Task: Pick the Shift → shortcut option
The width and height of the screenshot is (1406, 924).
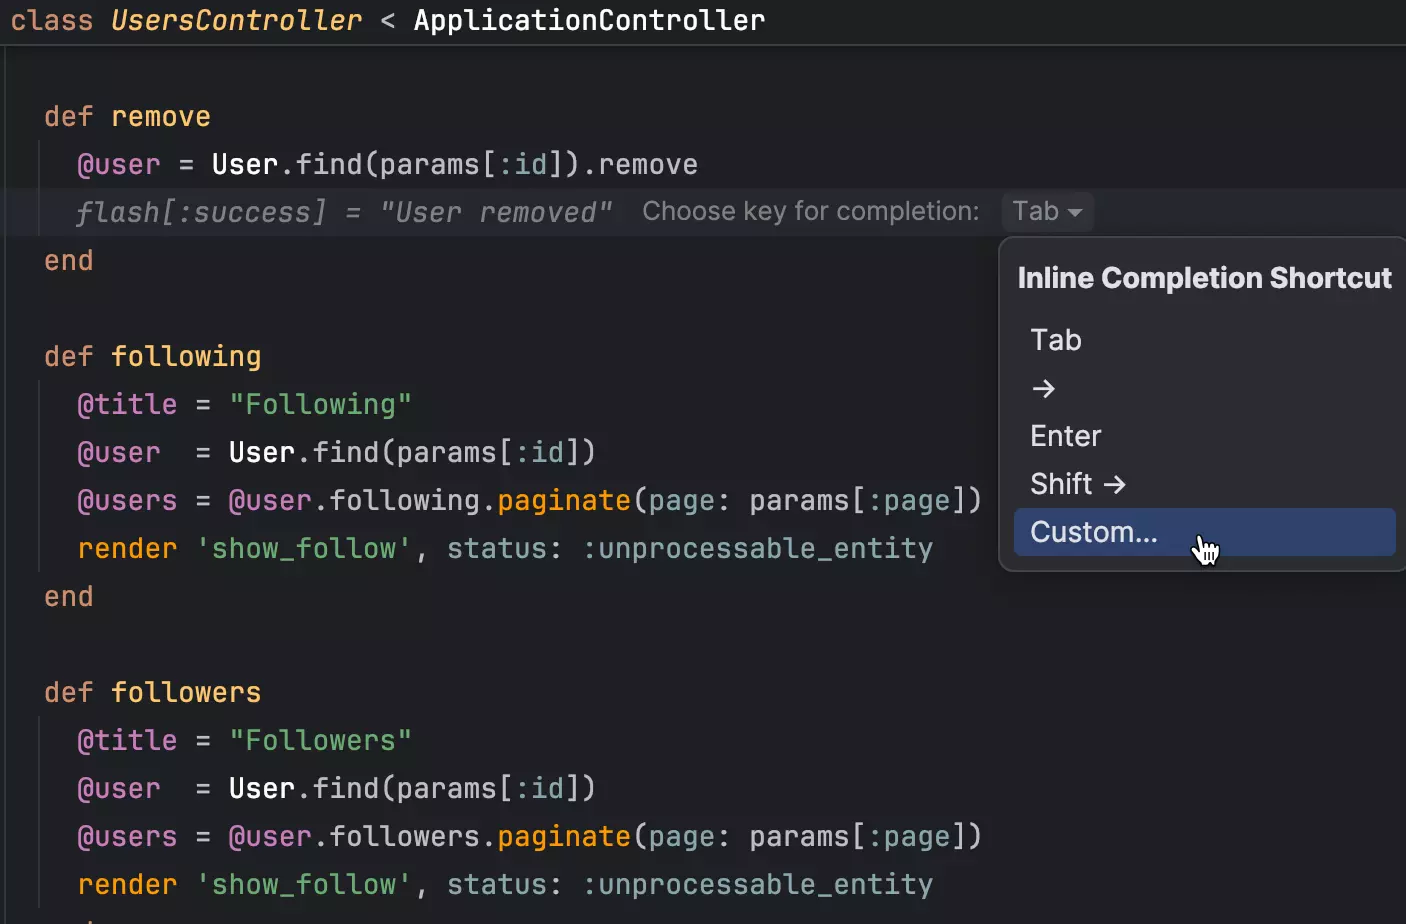Action: click(x=1077, y=484)
